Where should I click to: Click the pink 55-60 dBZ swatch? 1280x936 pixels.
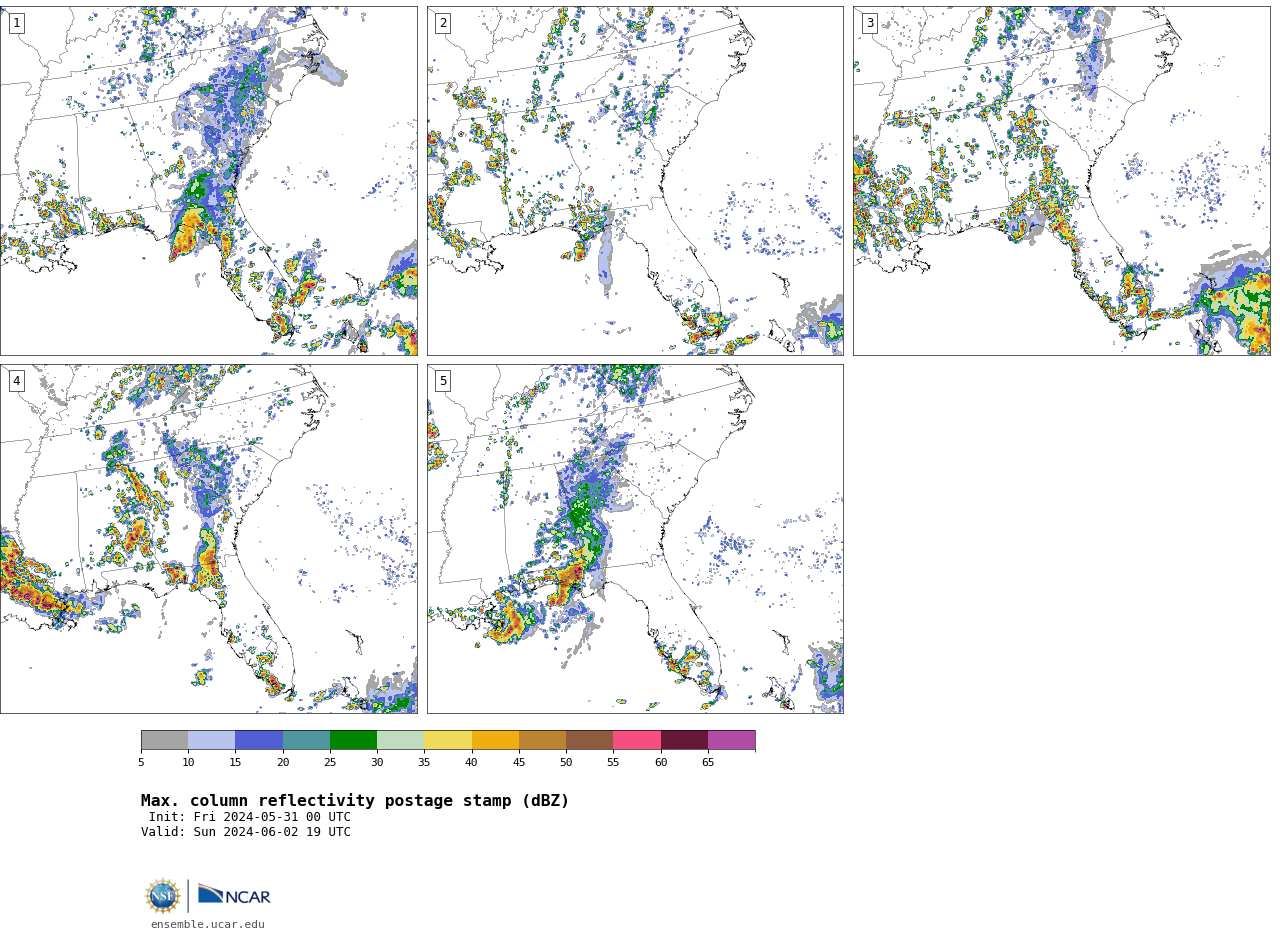[x=637, y=740]
